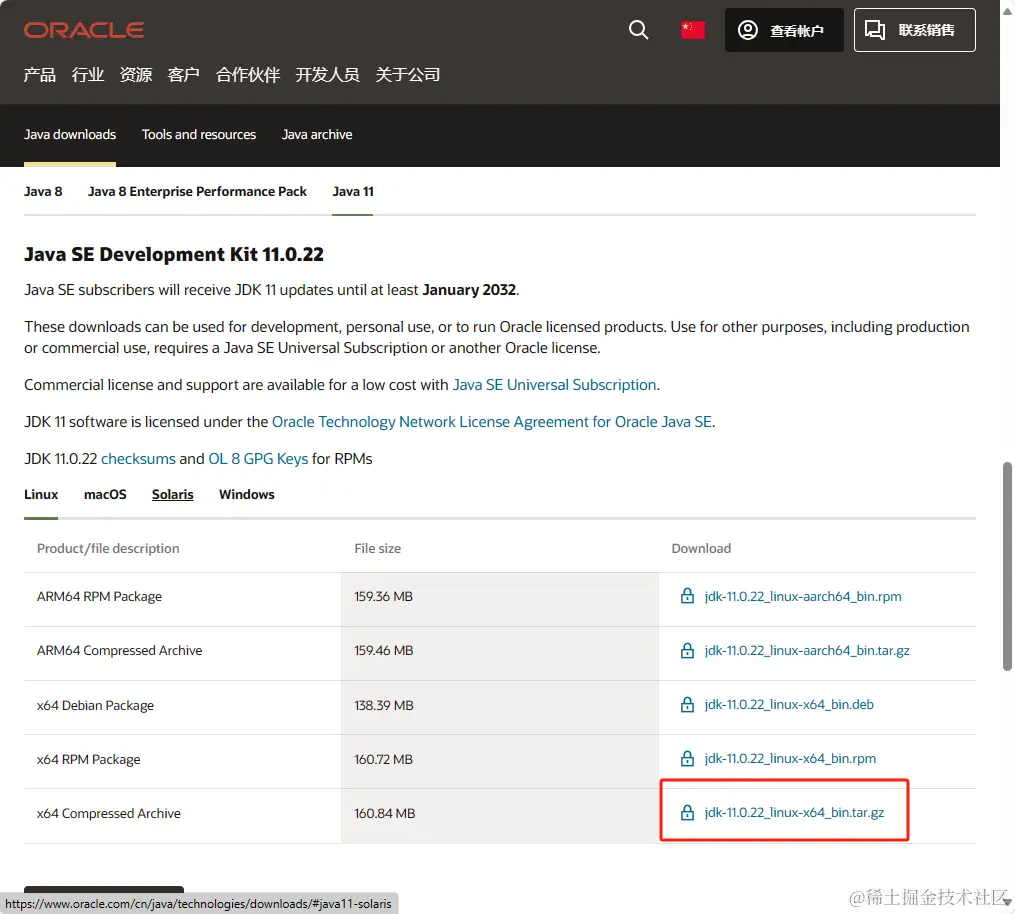The height and width of the screenshot is (914, 1015).
Task: Select Java 8 Enterprise Performance Pack tab
Action: pos(197,192)
